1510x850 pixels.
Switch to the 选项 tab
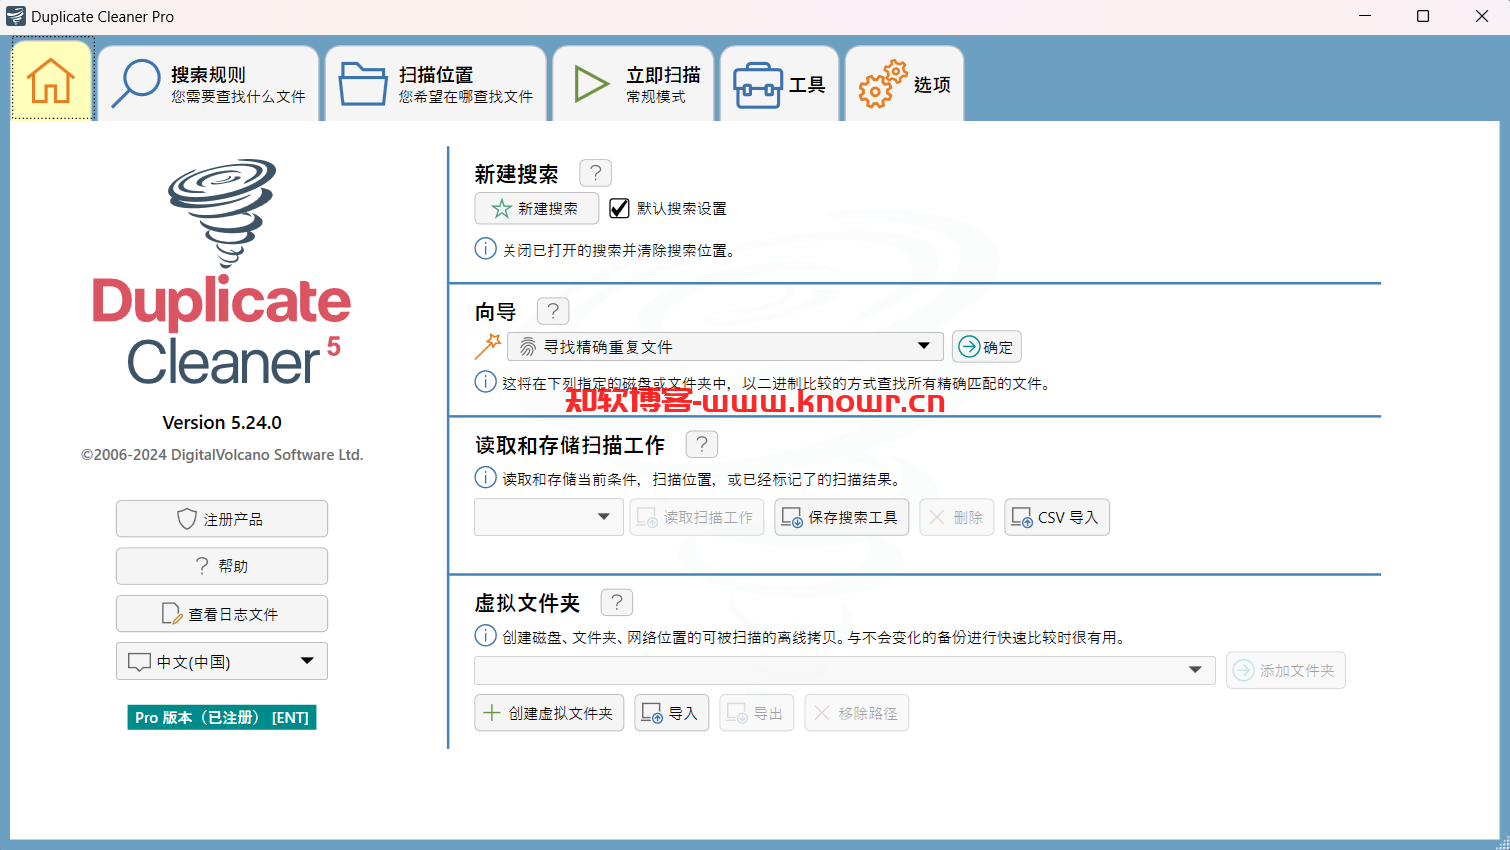tap(905, 84)
